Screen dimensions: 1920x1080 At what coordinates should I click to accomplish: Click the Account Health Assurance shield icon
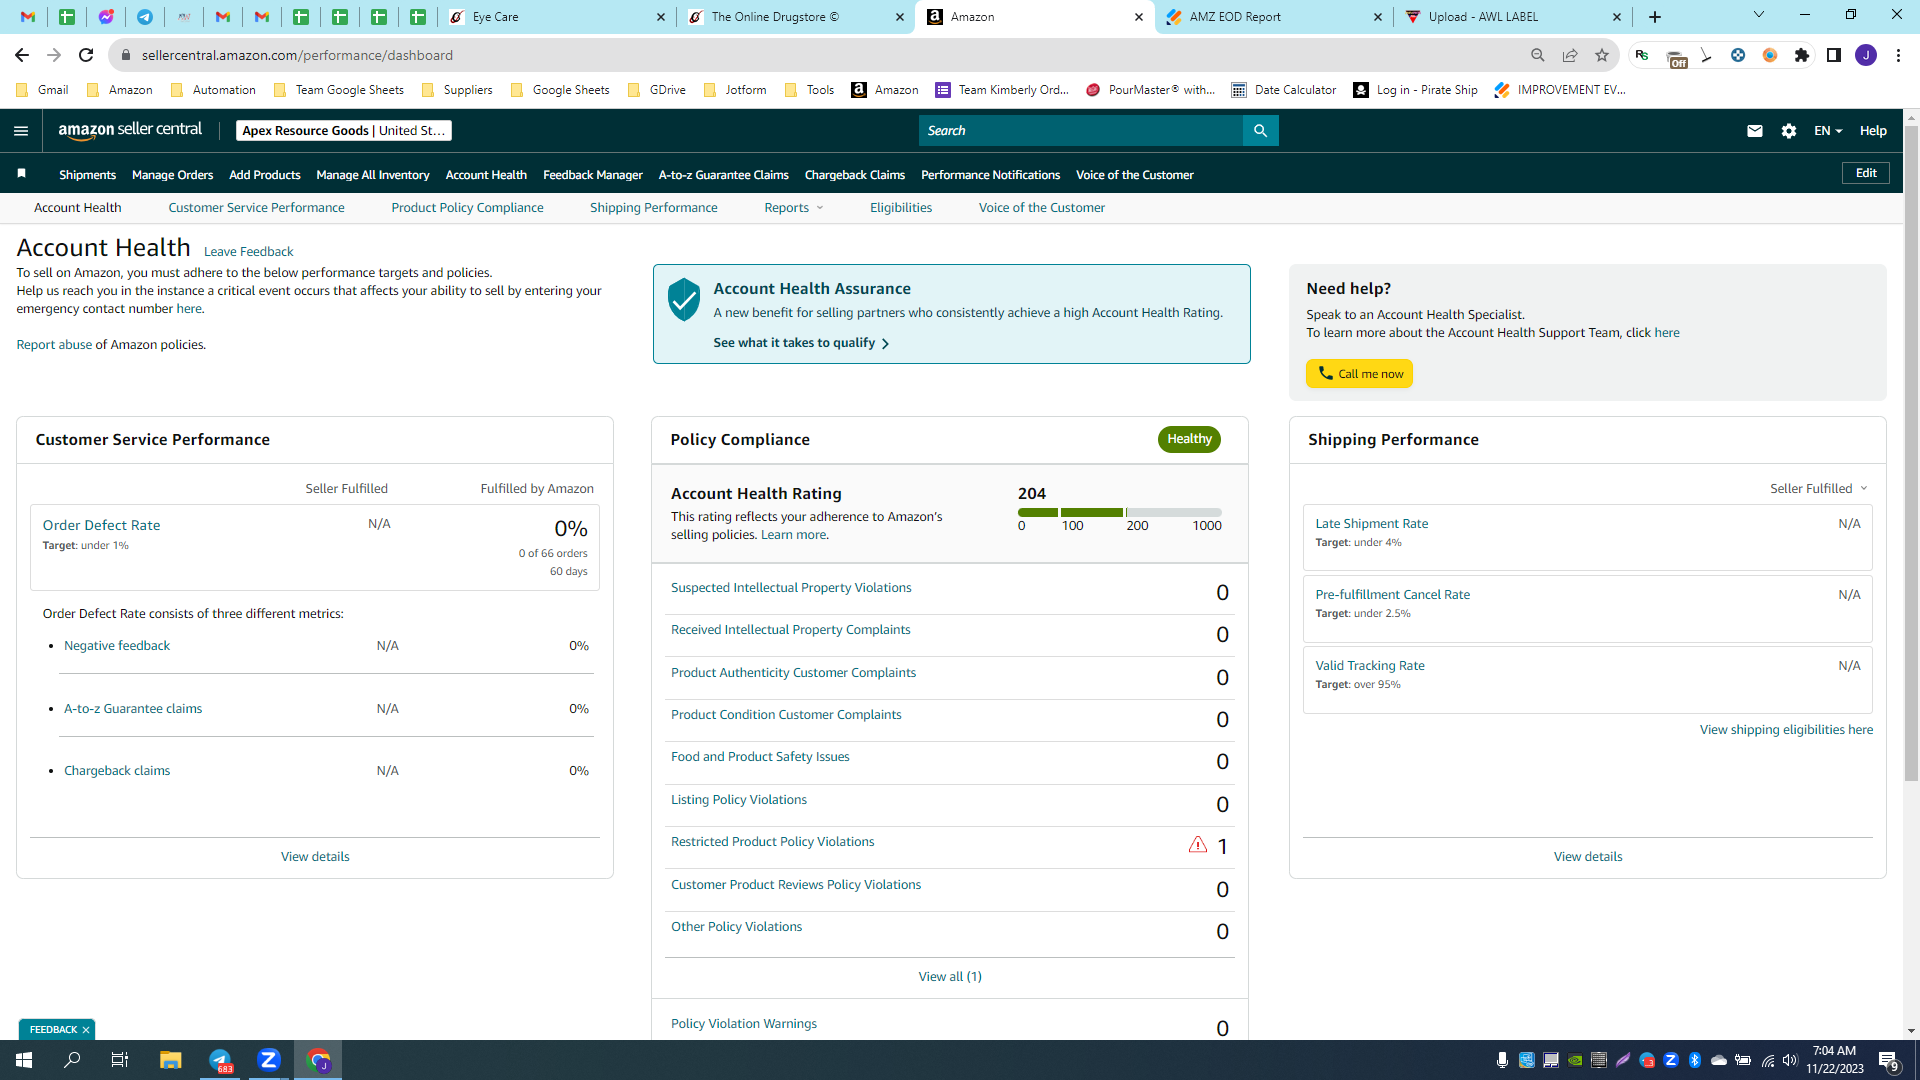(x=684, y=299)
